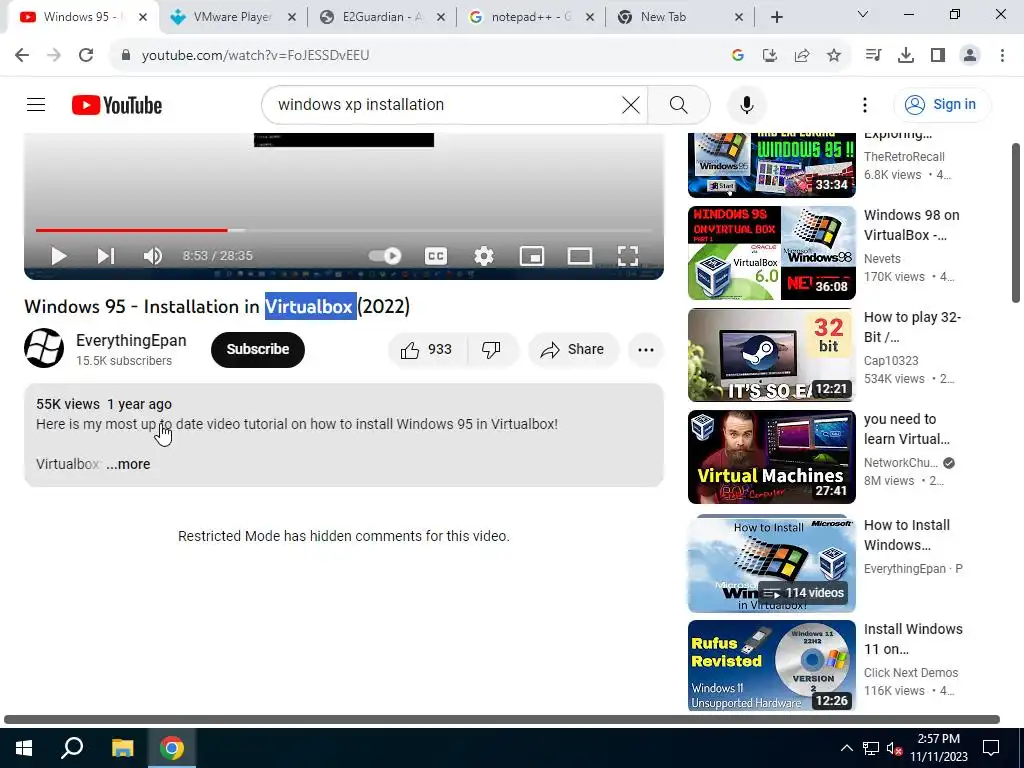Image resolution: width=1024 pixels, height=768 pixels.
Task: Go to YouTube home via logo
Action: 117,105
